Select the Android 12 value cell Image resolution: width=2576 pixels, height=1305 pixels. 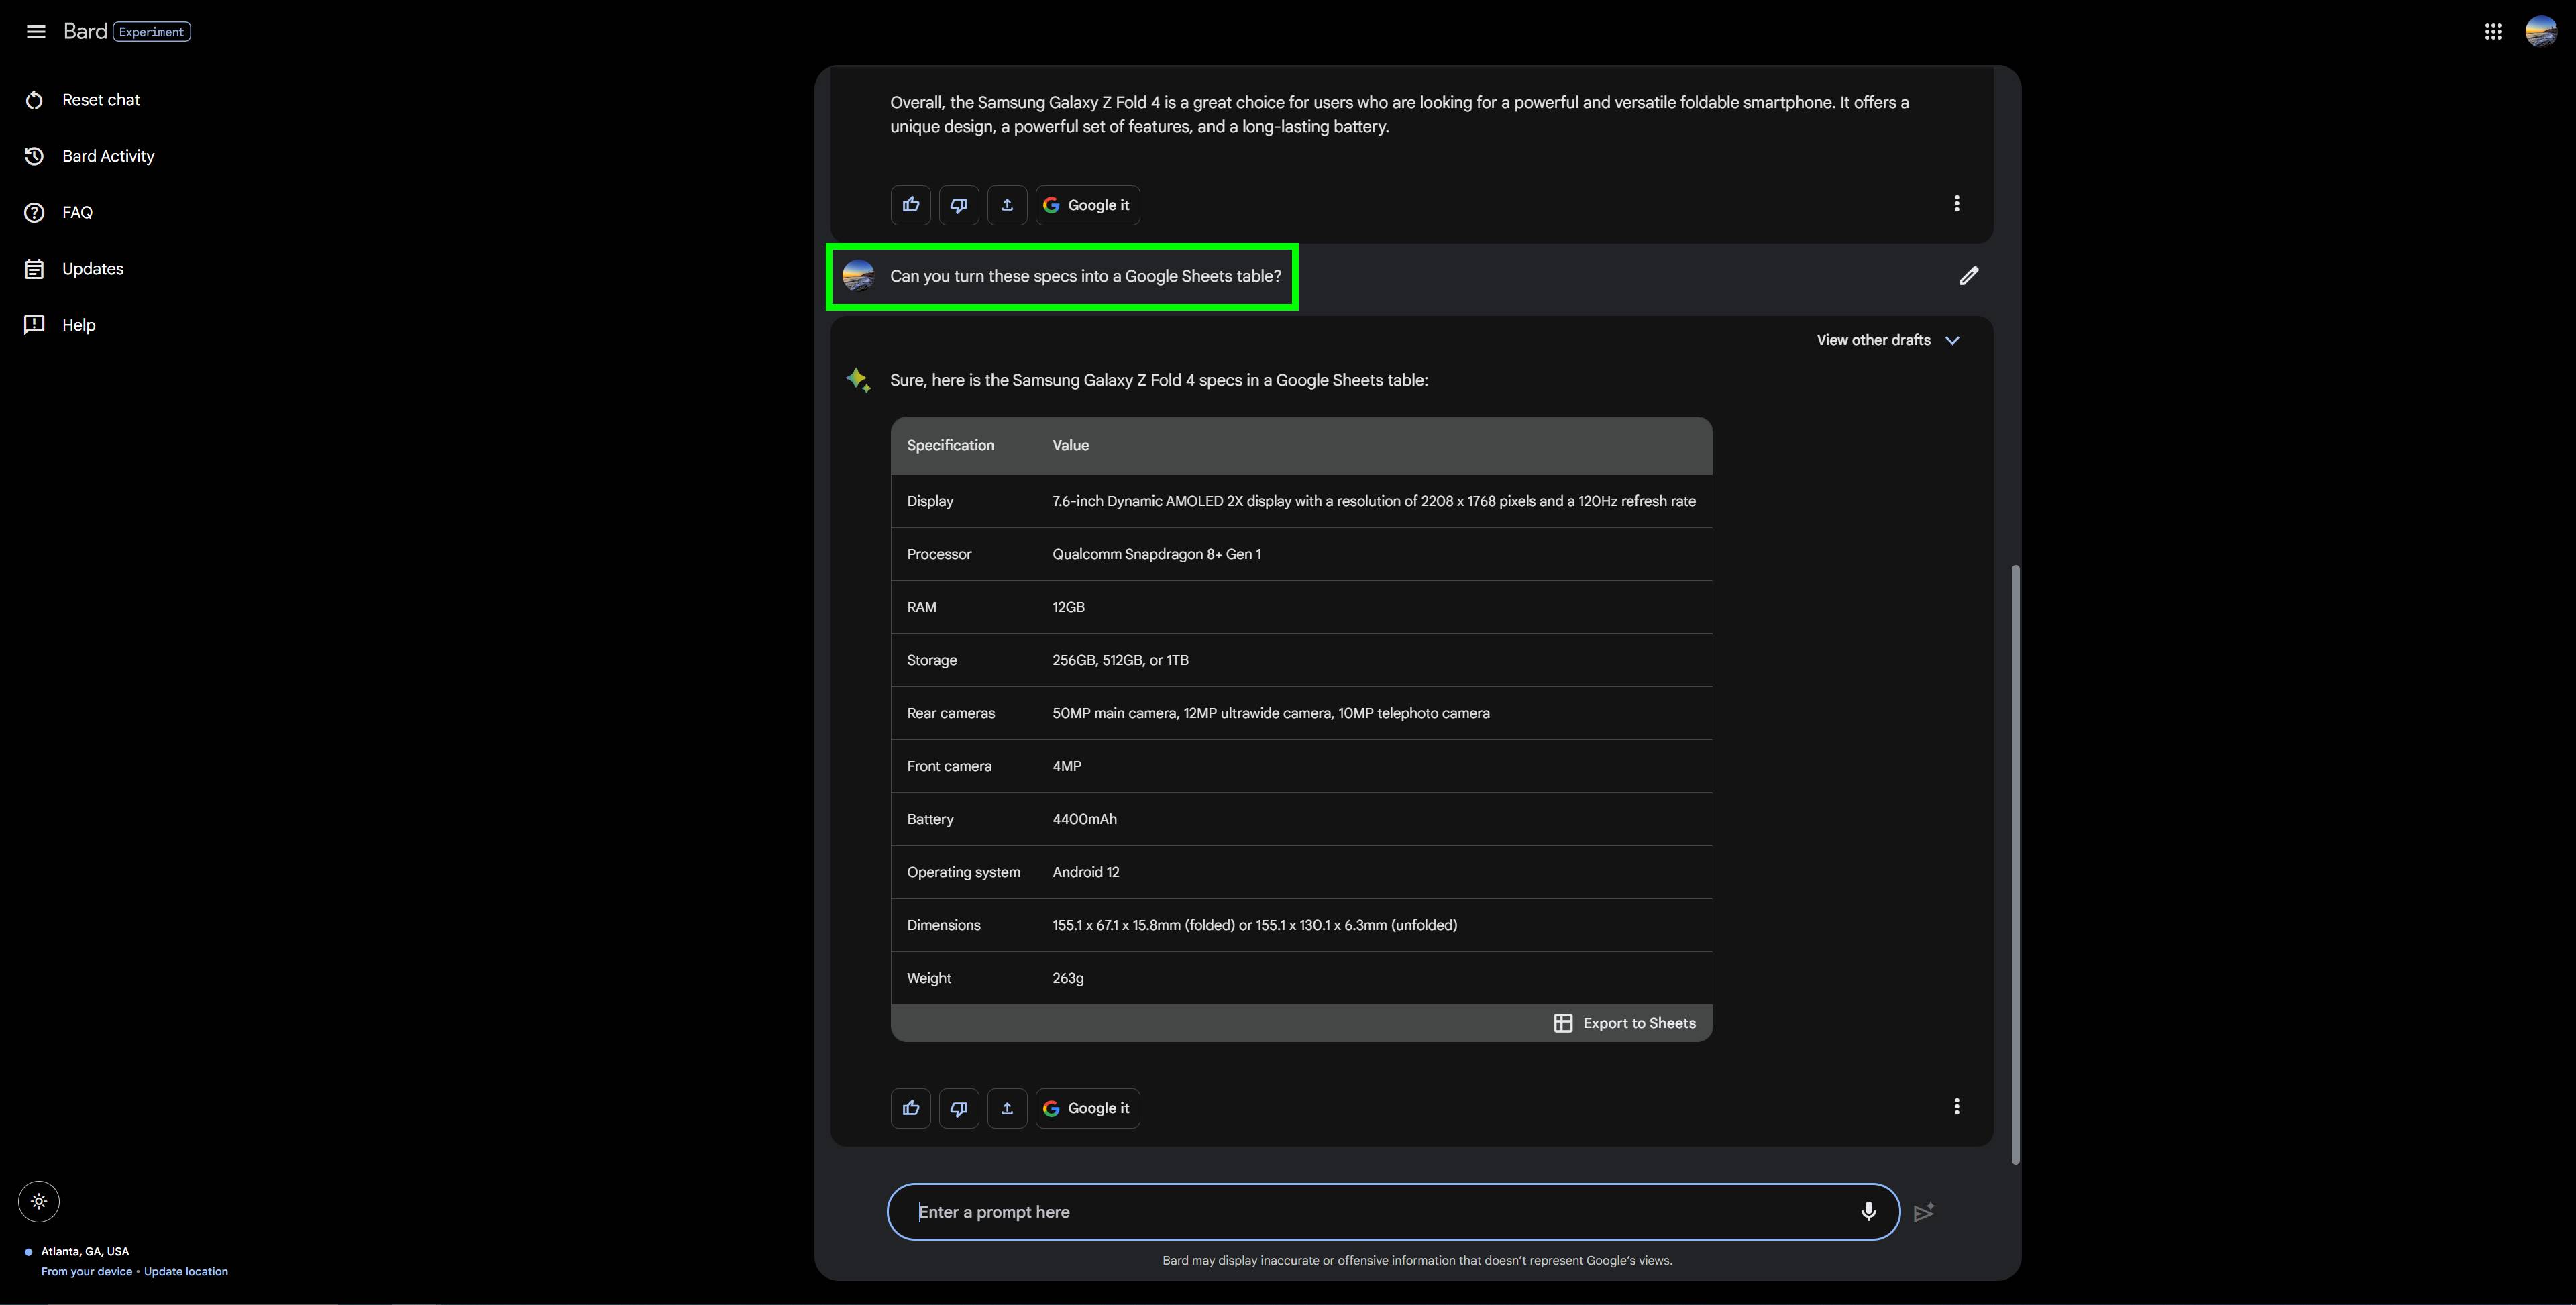click(1086, 872)
